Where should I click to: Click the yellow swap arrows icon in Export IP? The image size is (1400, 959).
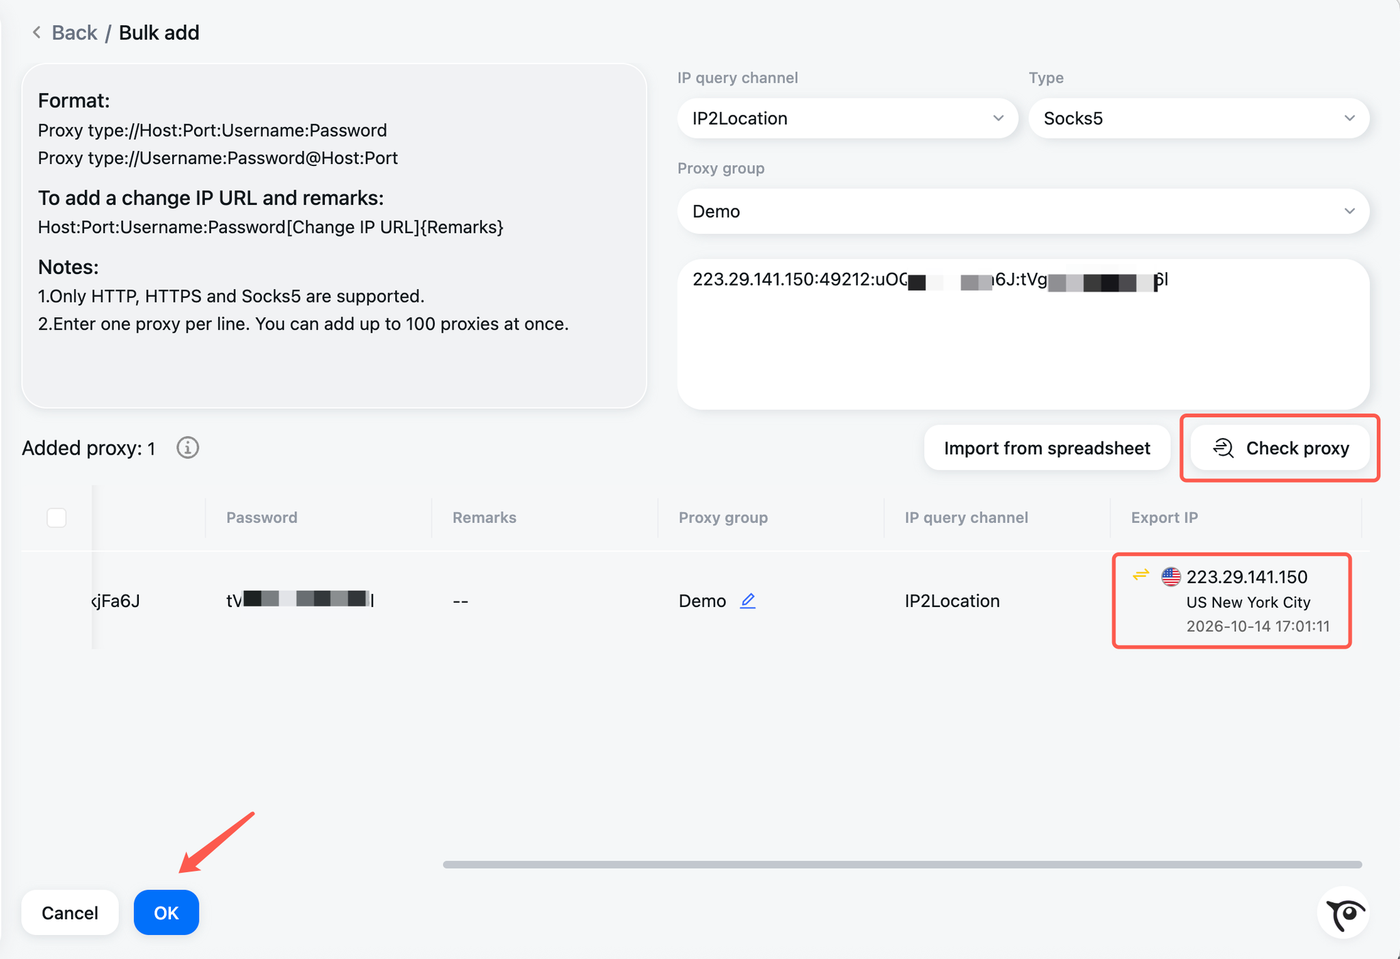click(1140, 575)
